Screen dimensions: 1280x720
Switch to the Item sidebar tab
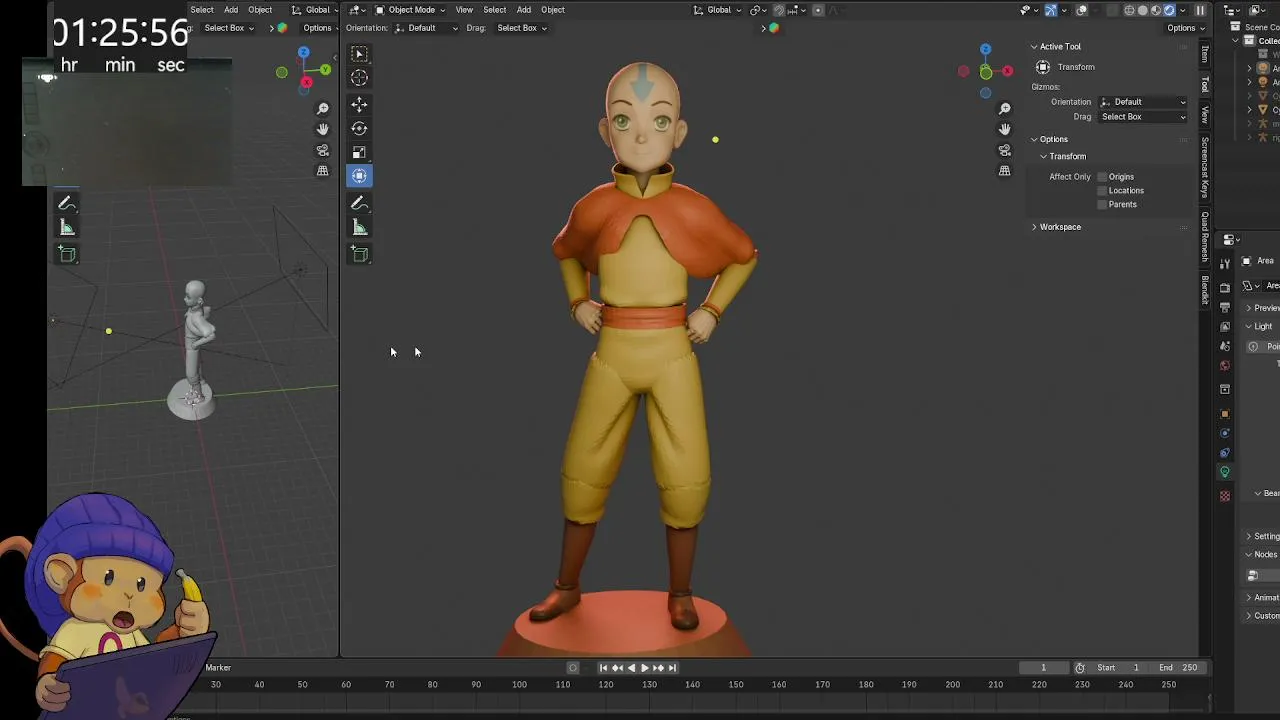pyautogui.click(x=1205, y=54)
